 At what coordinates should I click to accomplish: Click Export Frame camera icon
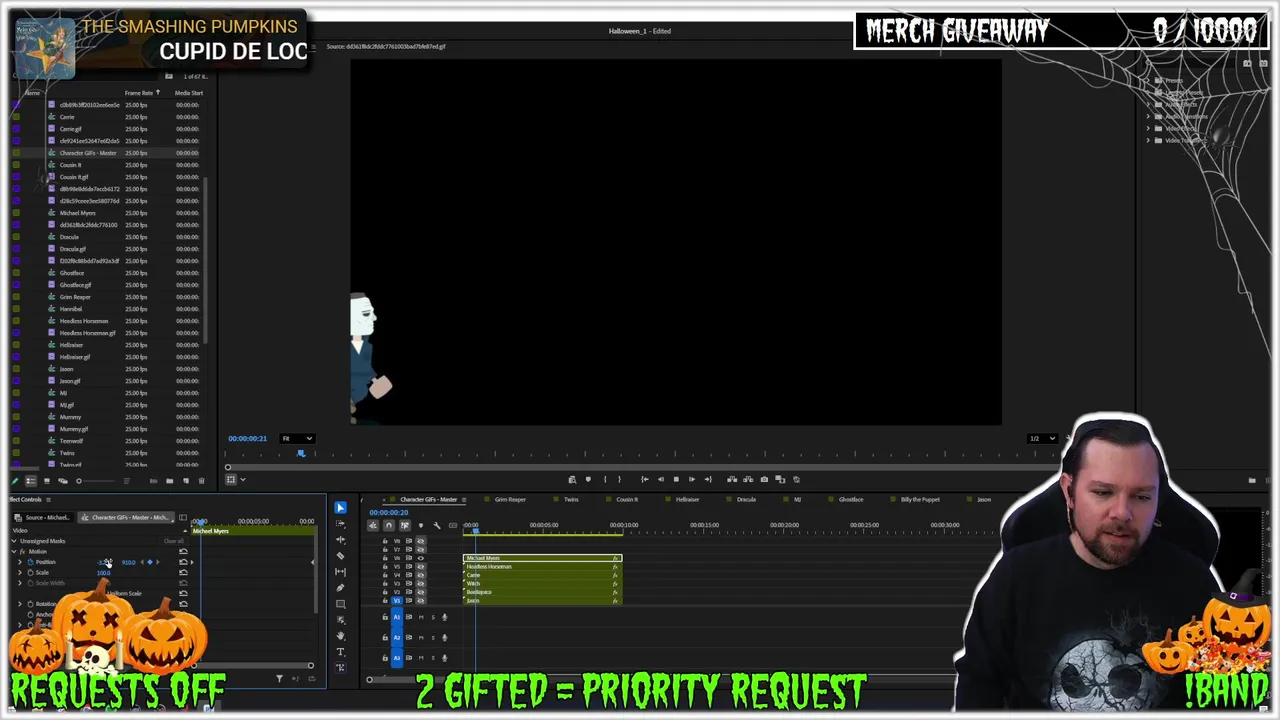pos(764,479)
